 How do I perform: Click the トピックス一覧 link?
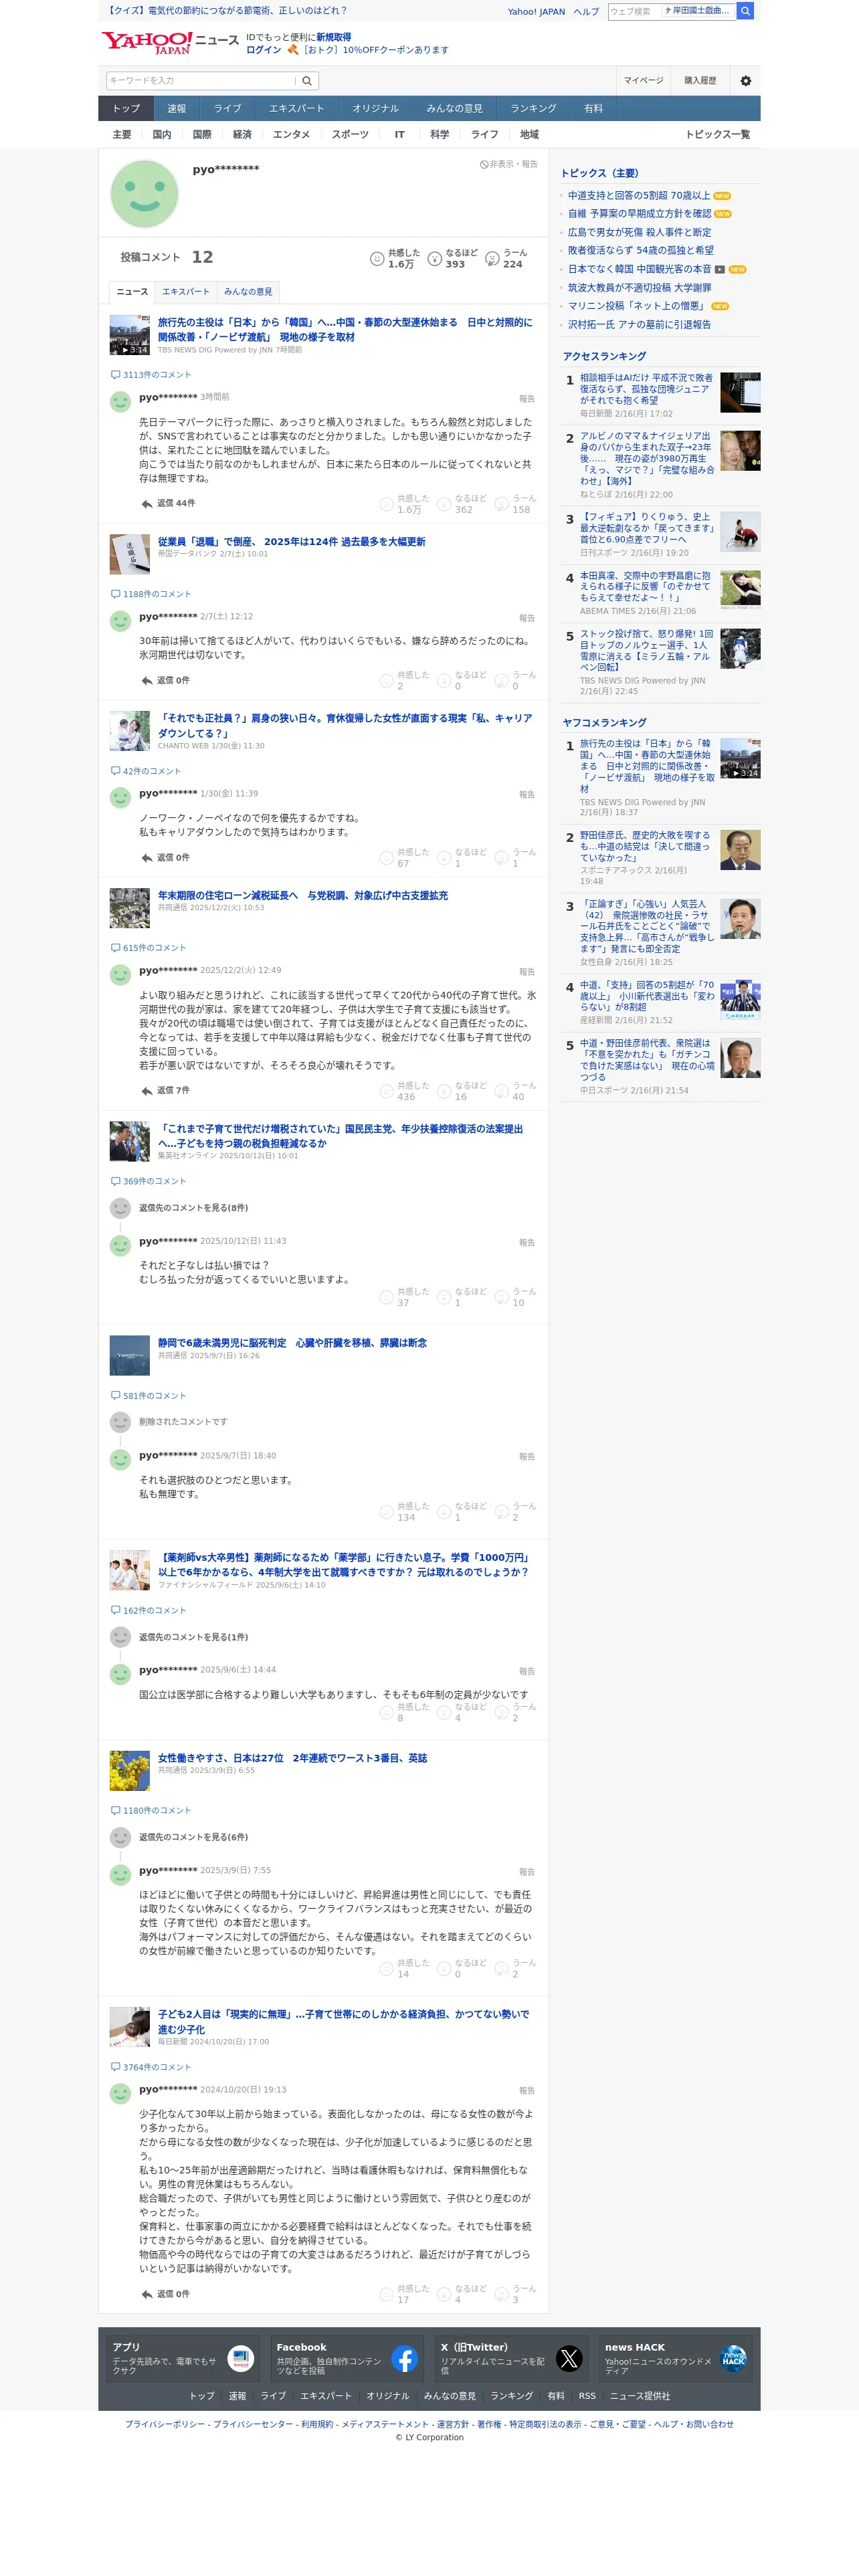(717, 135)
